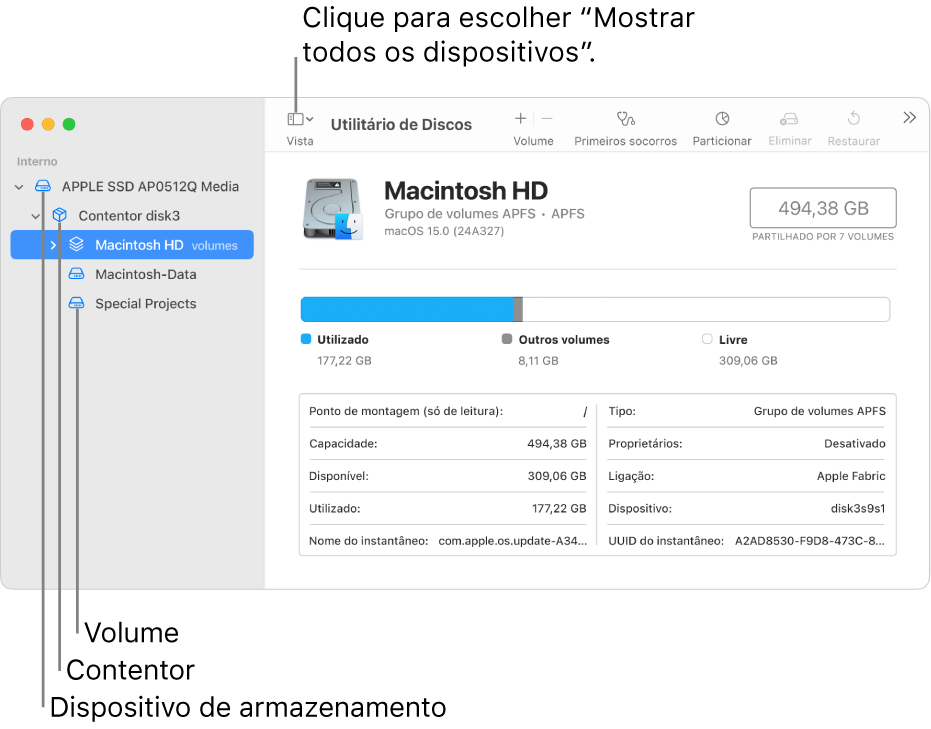Click 'PARTILHADO POR 7 VOLUMES' caption
This screenshot has height=729, width=931.
[823, 236]
